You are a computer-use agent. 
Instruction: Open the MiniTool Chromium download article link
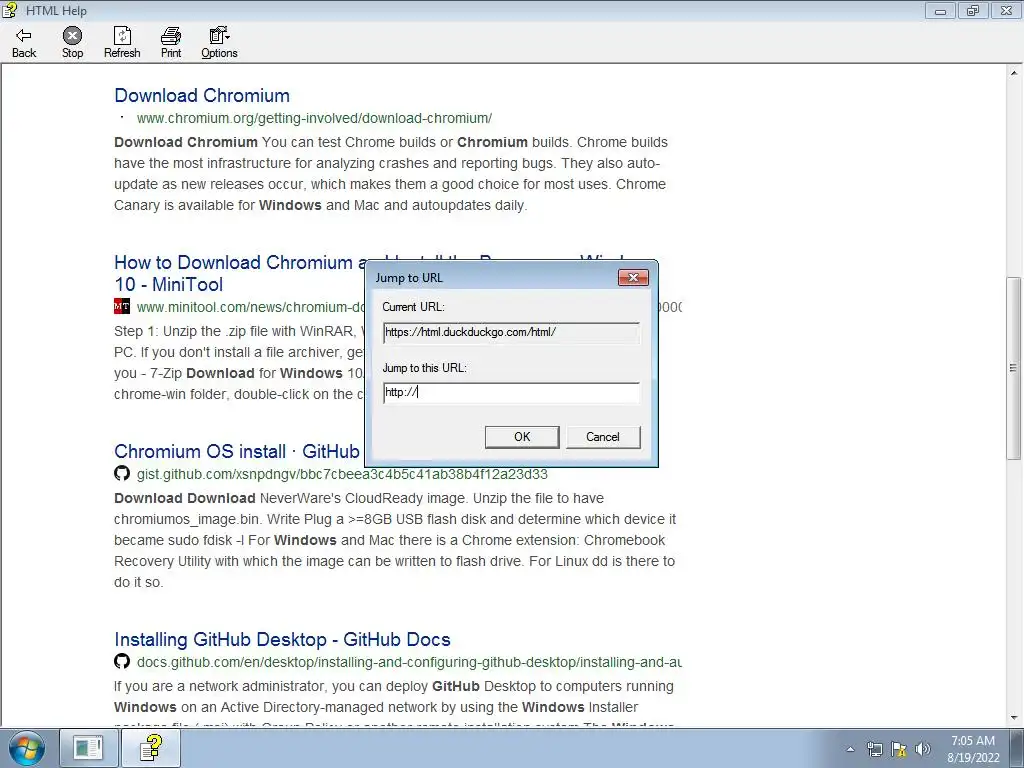[x=239, y=273]
